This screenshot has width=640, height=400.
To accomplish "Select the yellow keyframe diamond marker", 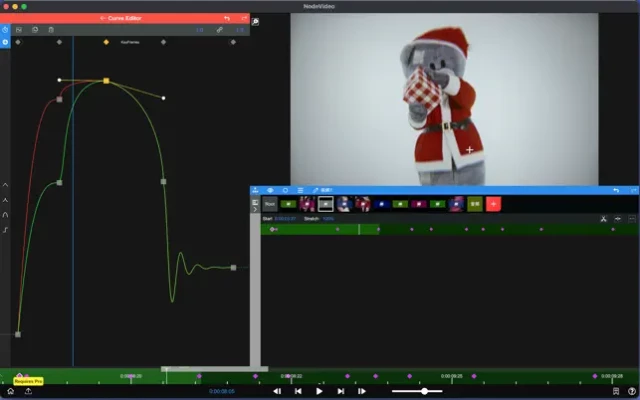I will point(106,42).
